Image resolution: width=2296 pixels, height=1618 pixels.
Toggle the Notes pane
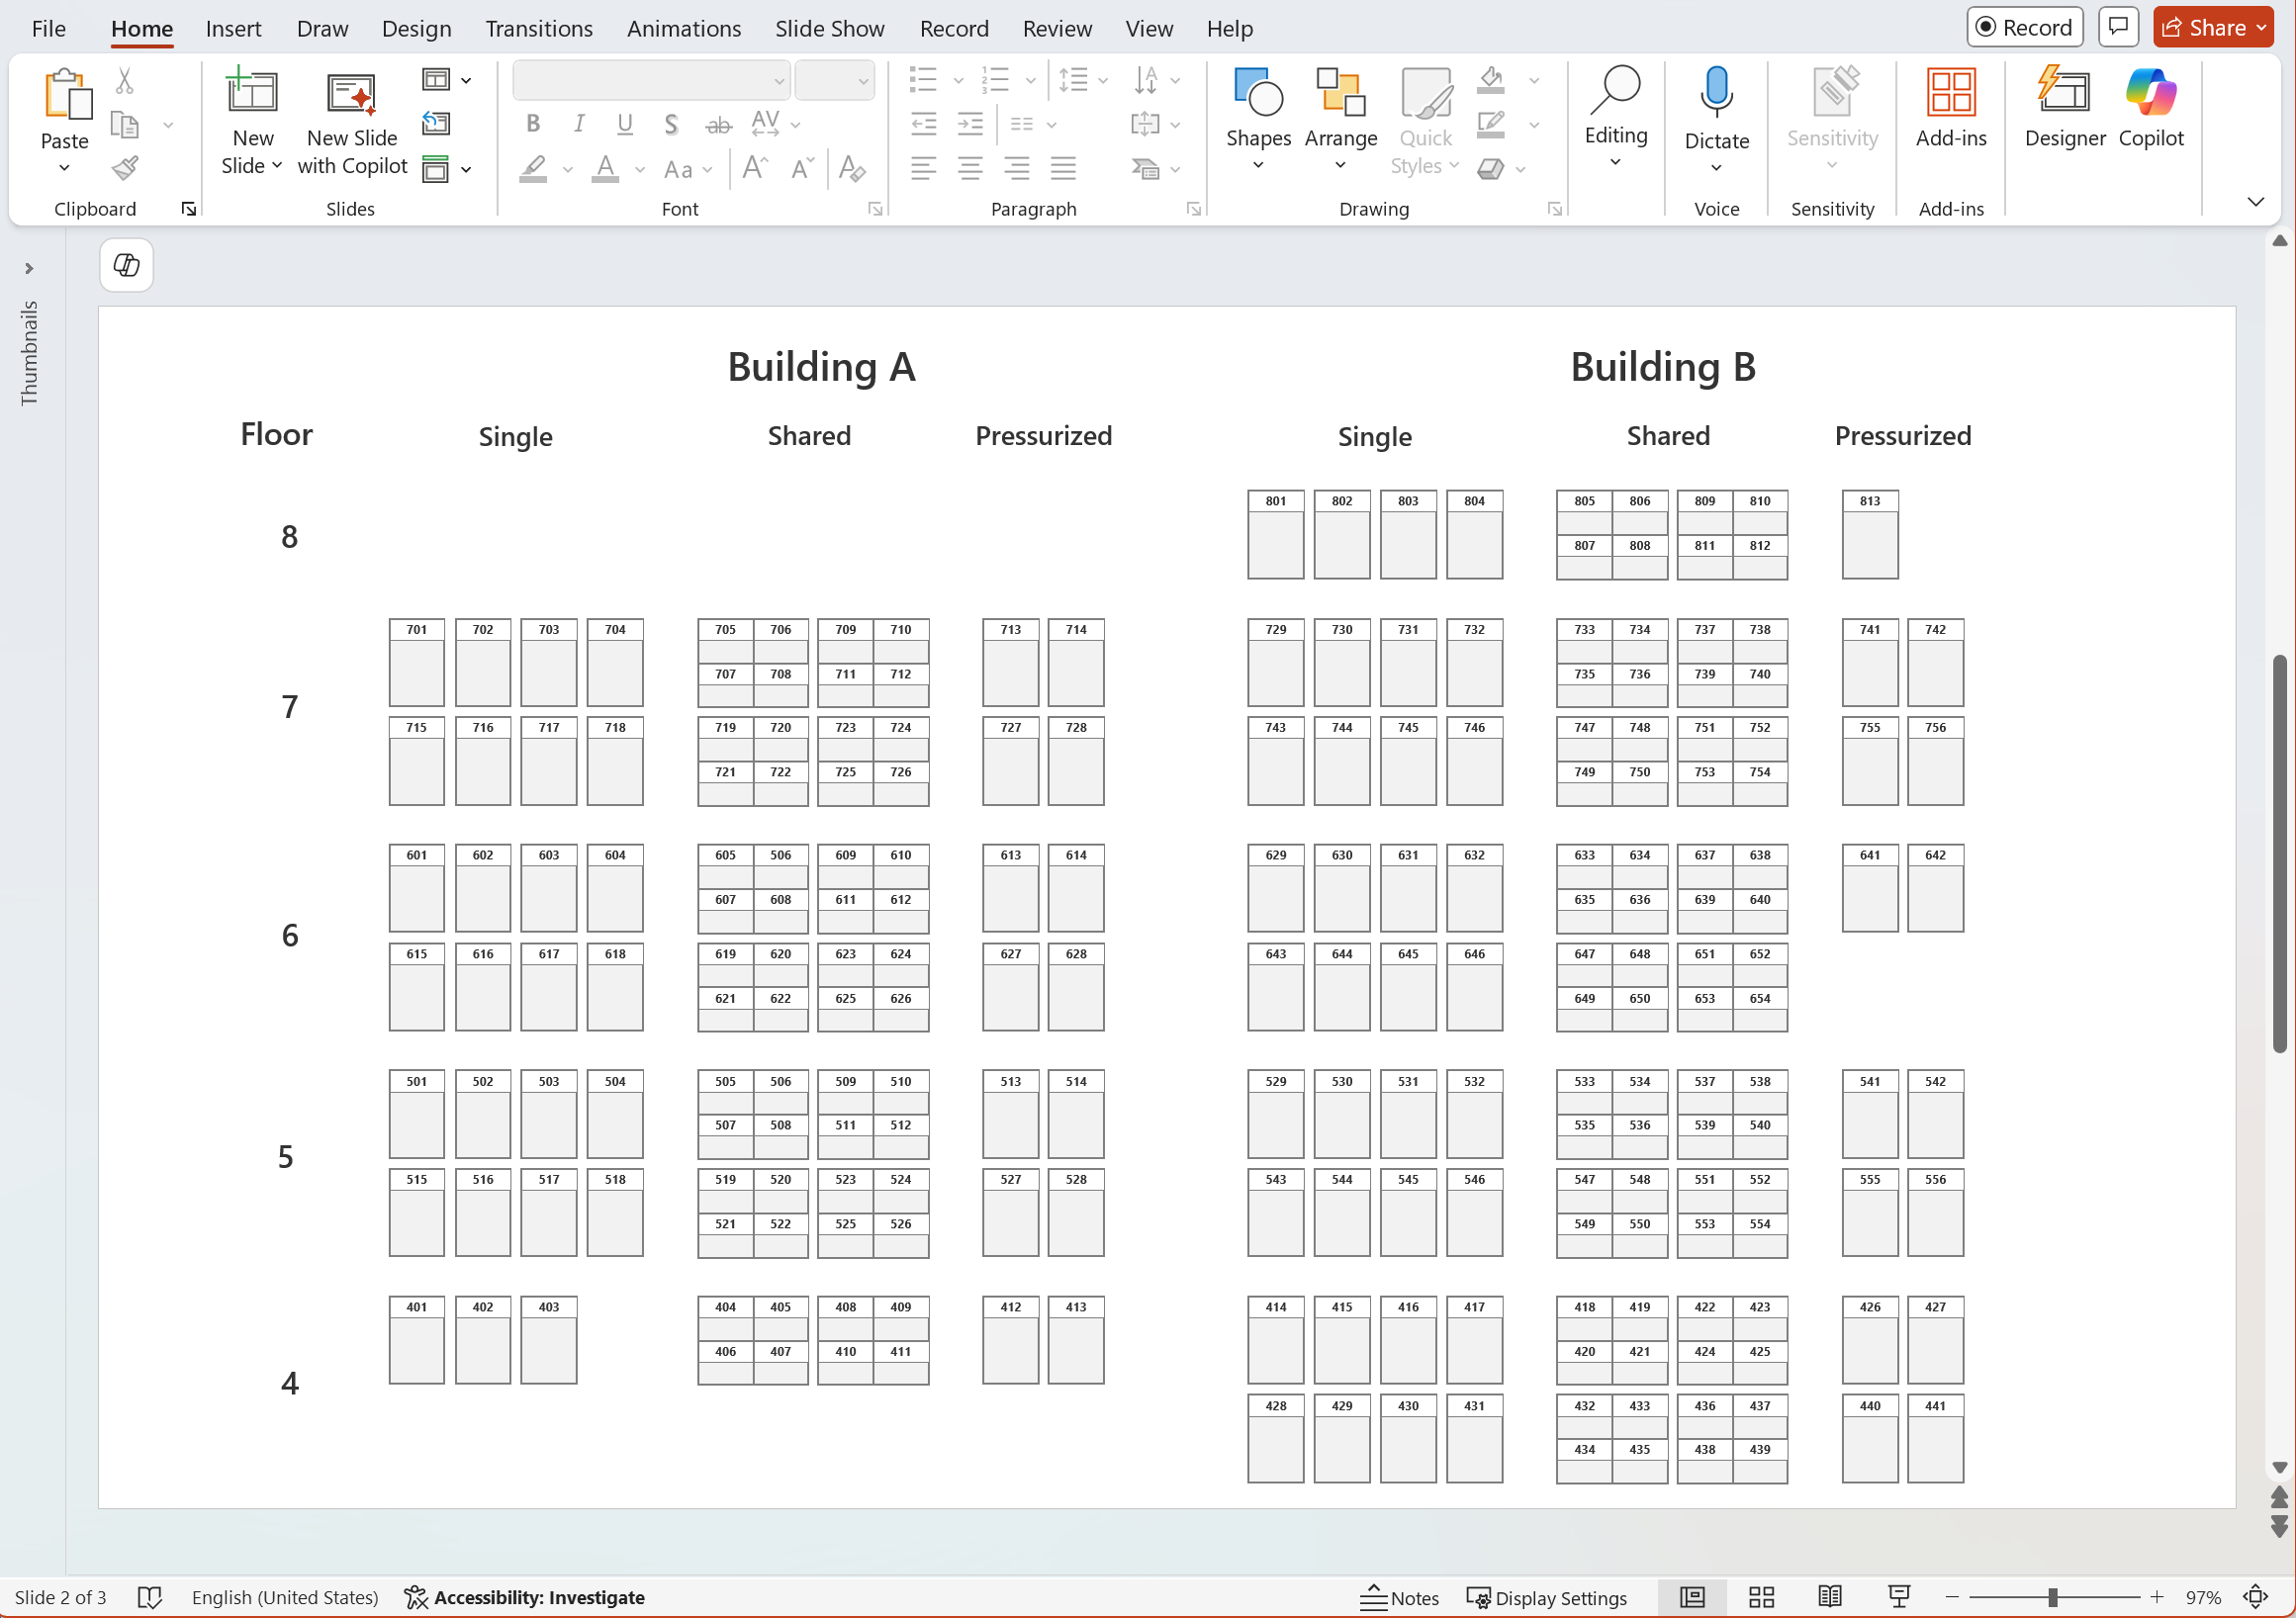(x=1399, y=1597)
